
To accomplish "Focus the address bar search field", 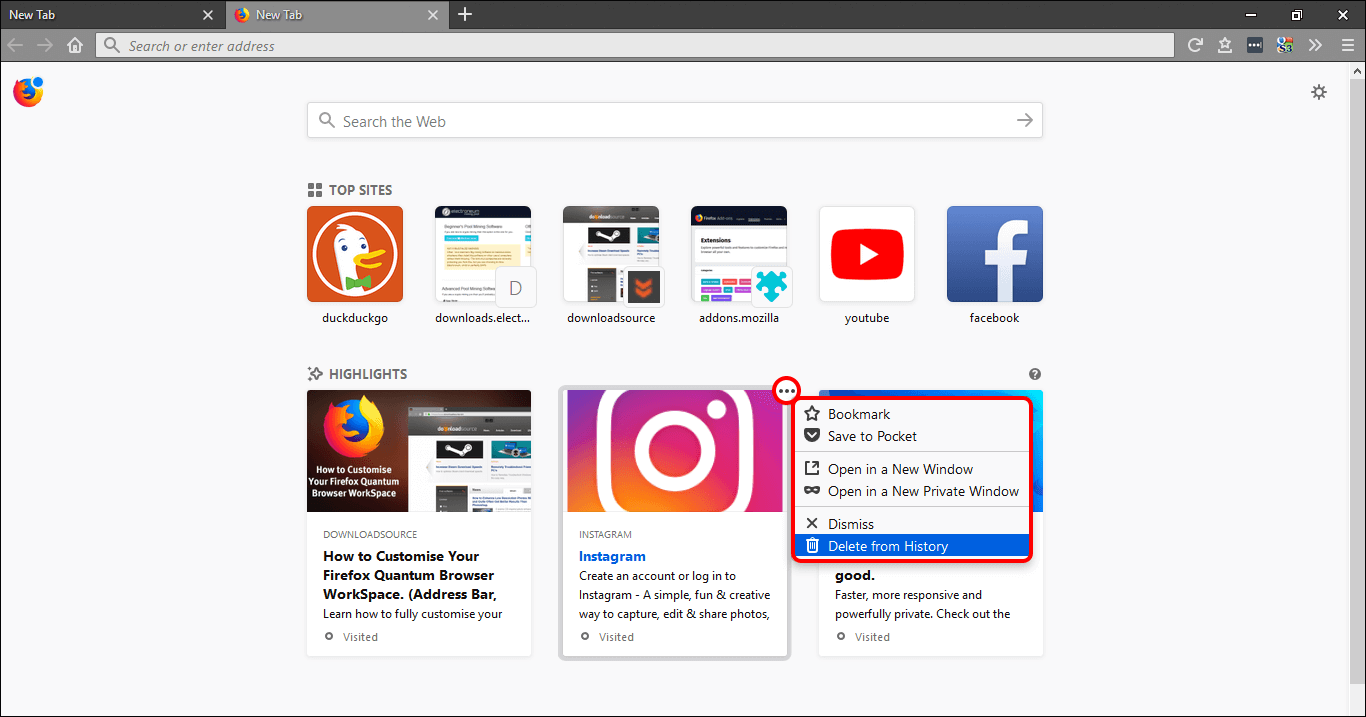I will 635,45.
